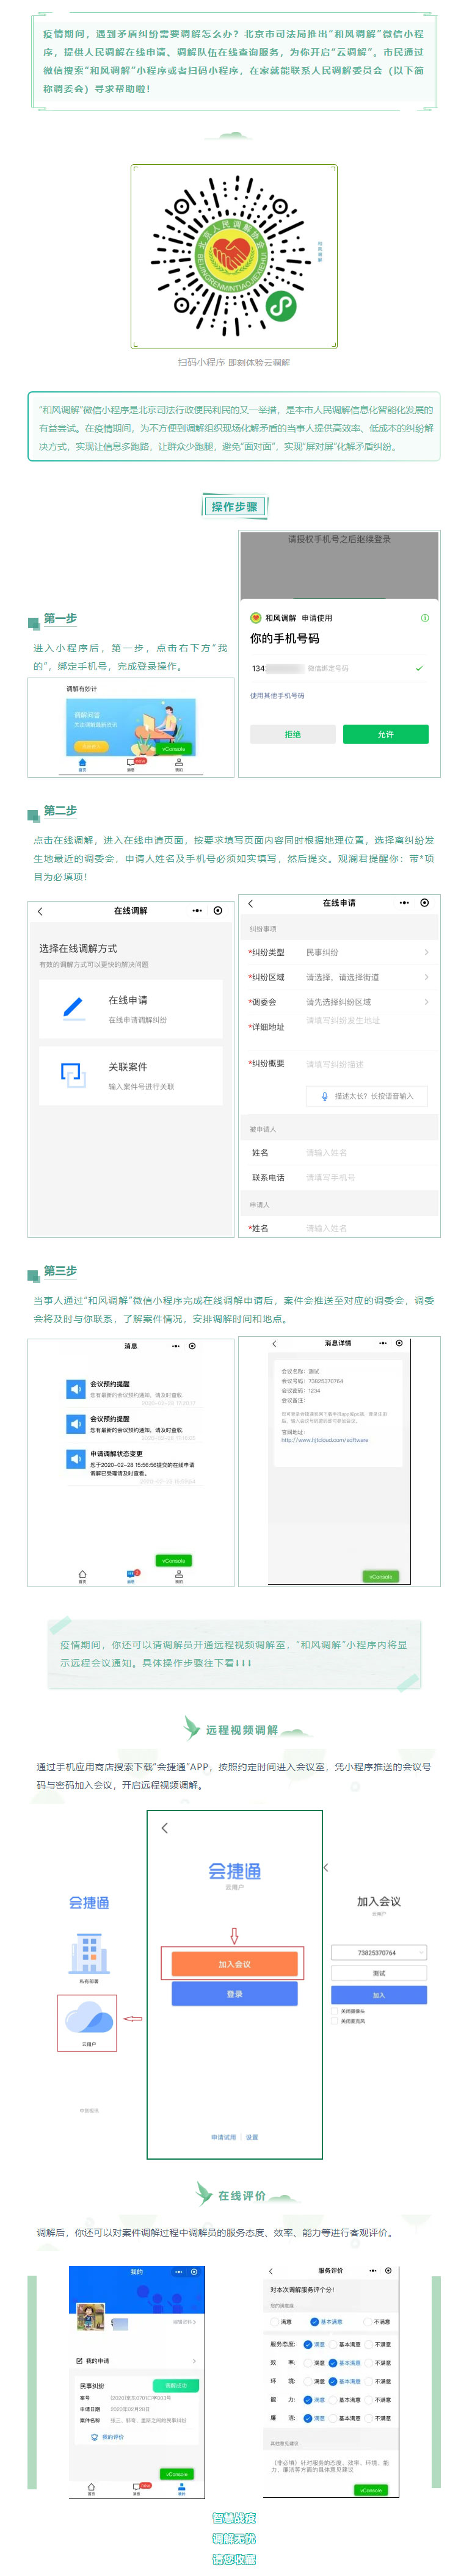This screenshot has width=472, height=2576.
Task: Open the more menu on 在线申请 header
Action: pos(404,903)
